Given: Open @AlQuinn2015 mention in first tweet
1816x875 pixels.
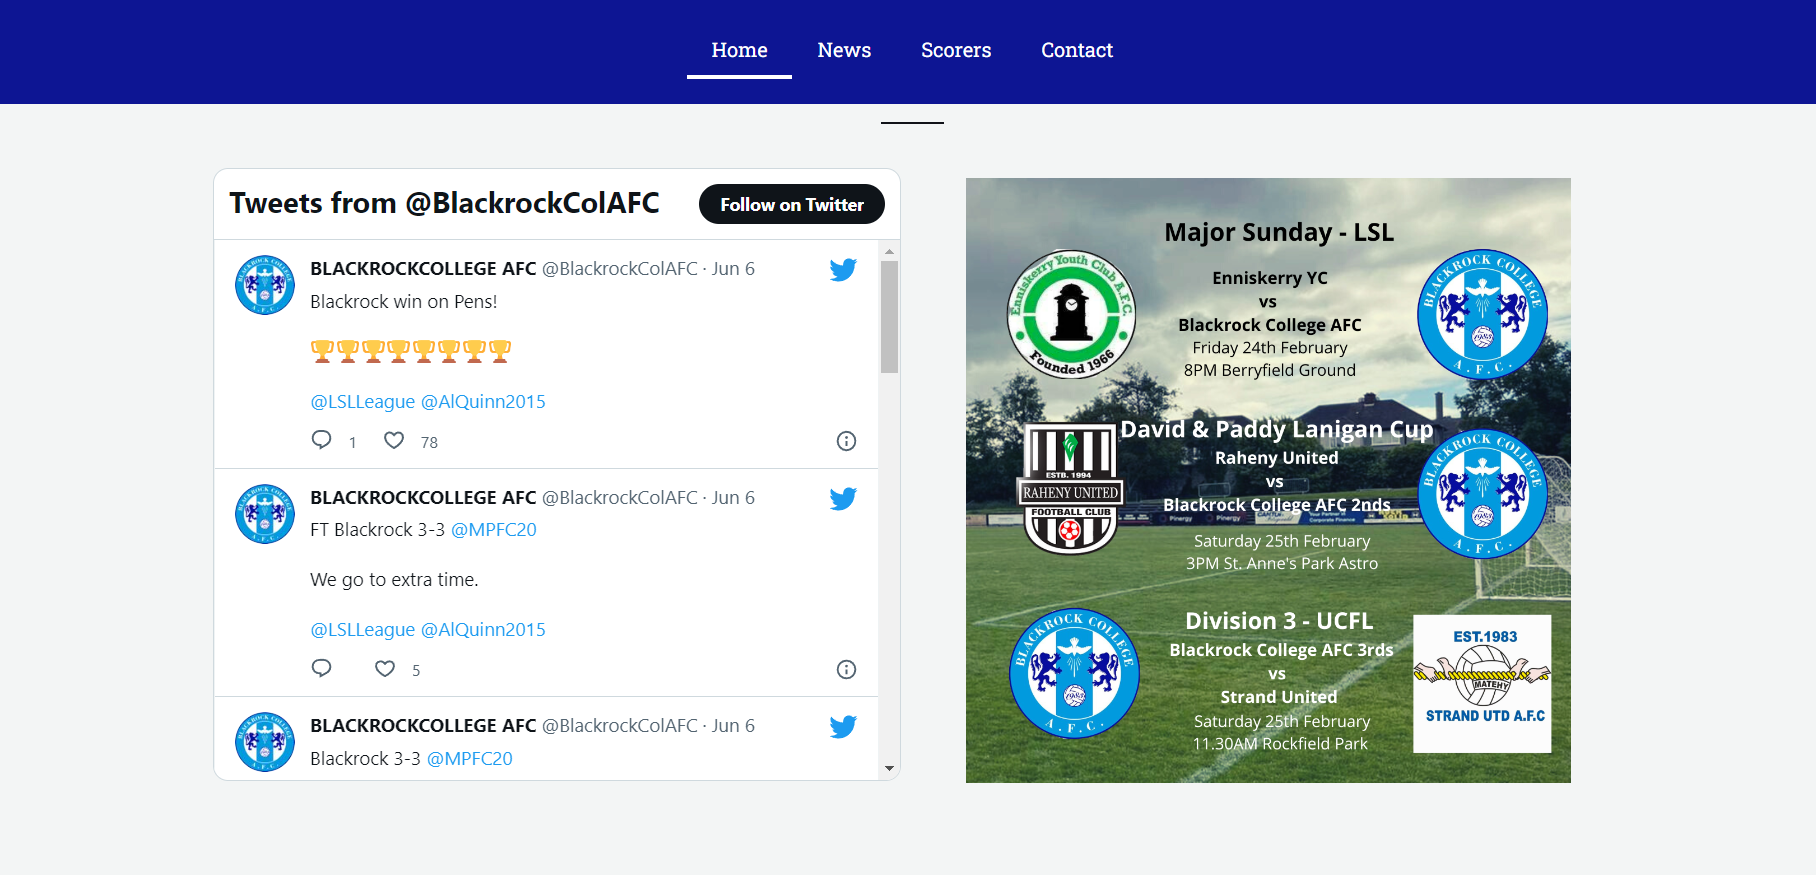Looking at the screenshot, I should click(x=483, y=401).
